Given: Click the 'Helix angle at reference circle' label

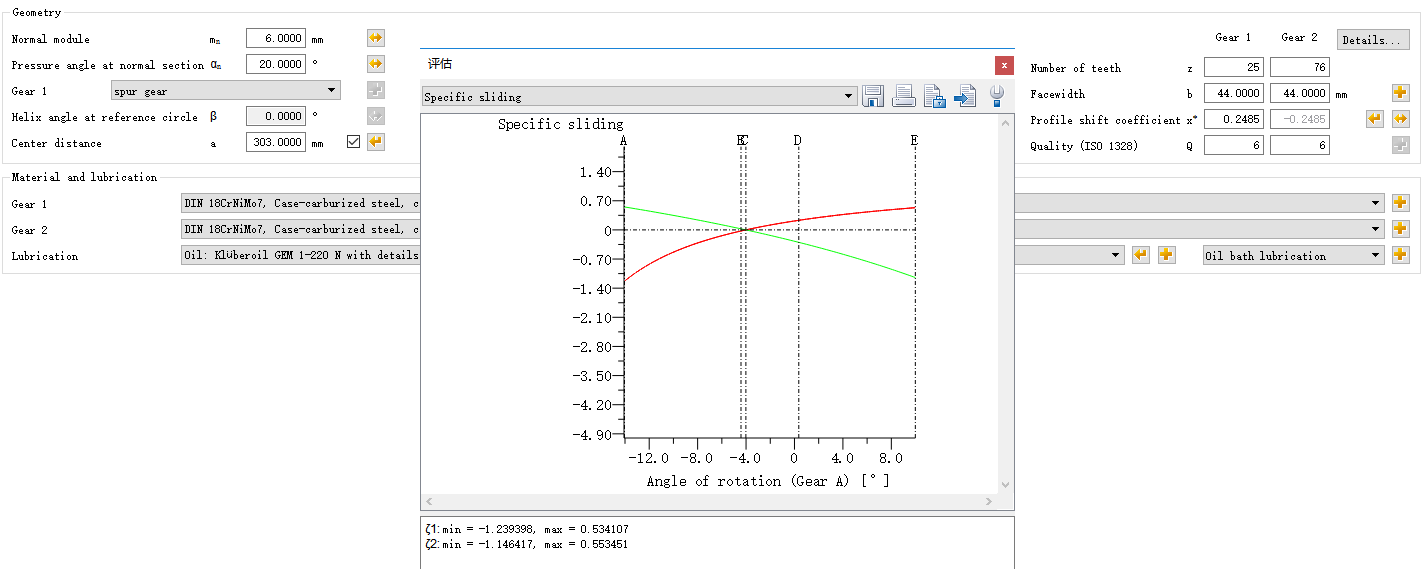Looking at the screenshot, I should click(105, 117).
